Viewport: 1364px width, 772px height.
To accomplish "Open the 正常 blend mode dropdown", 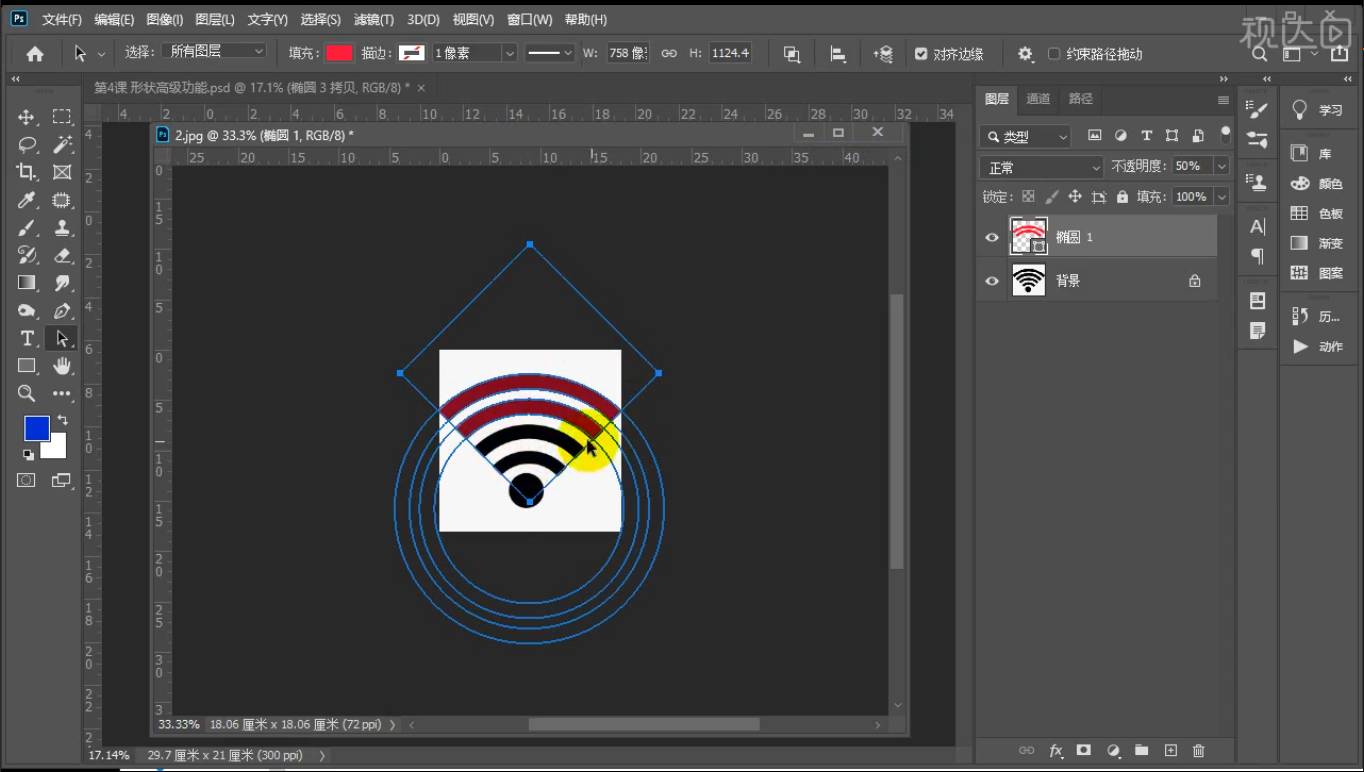I will [x=1041, y=167].
